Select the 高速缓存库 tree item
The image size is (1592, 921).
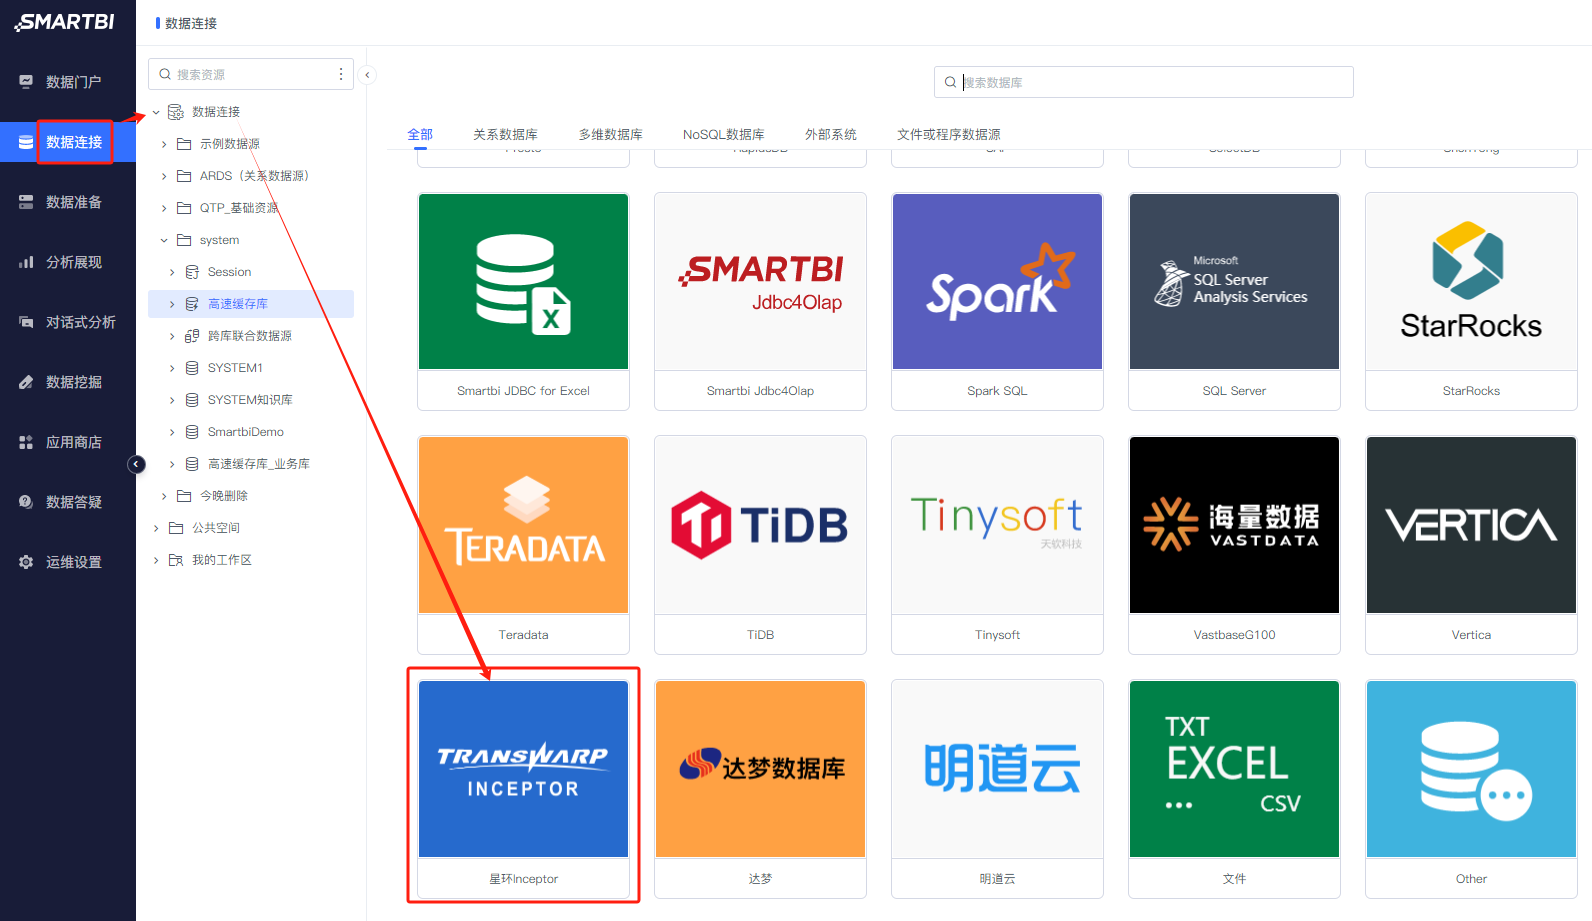click(251, 304)
